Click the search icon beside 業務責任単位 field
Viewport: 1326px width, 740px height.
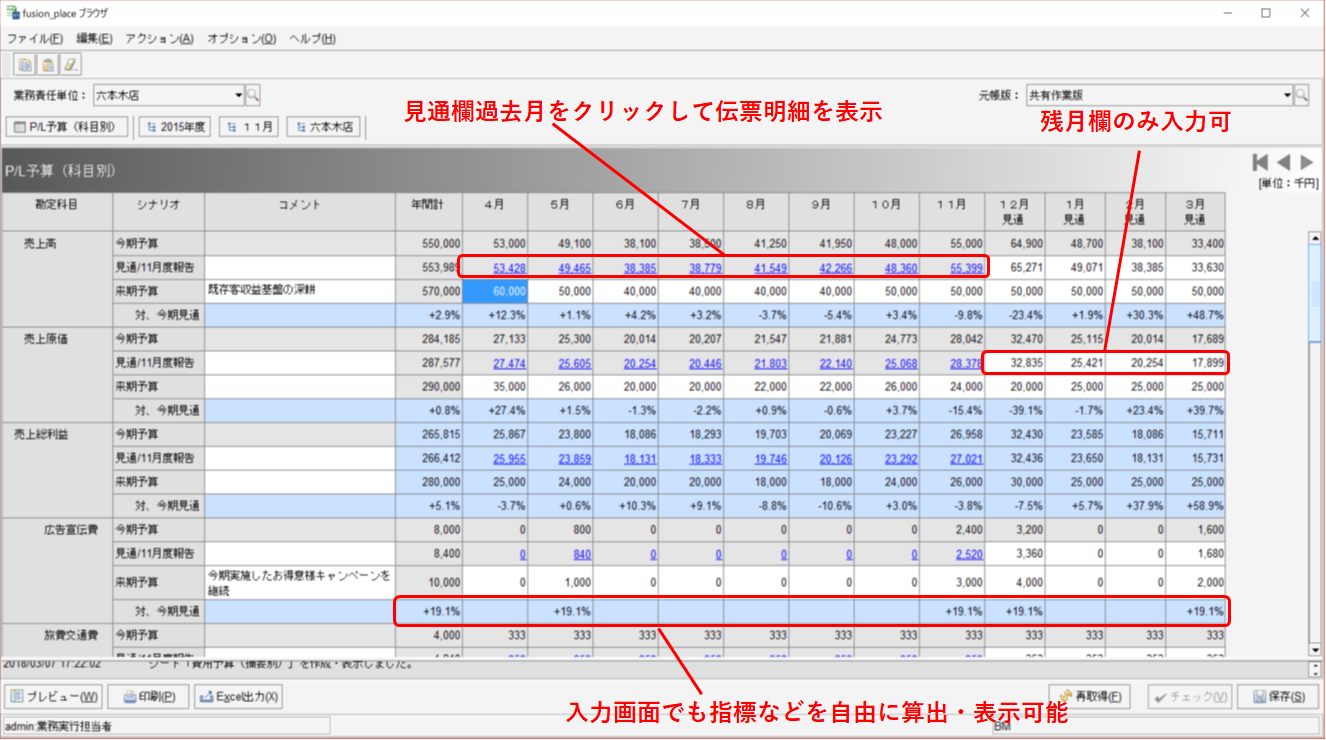tap(253, 96)
